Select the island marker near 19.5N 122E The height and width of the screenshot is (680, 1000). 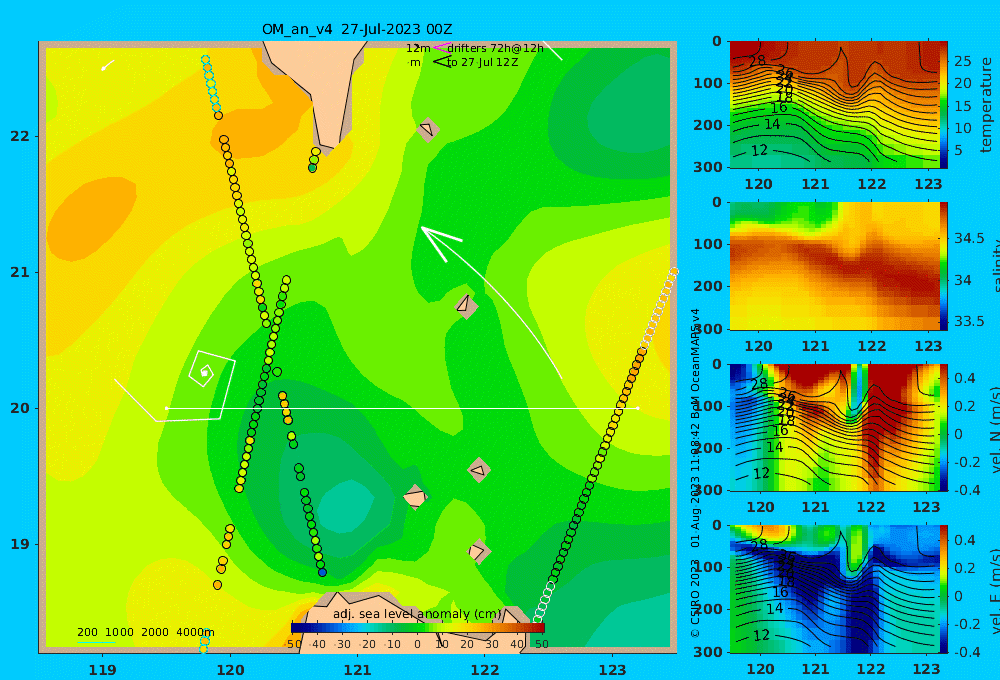[479, 471]
